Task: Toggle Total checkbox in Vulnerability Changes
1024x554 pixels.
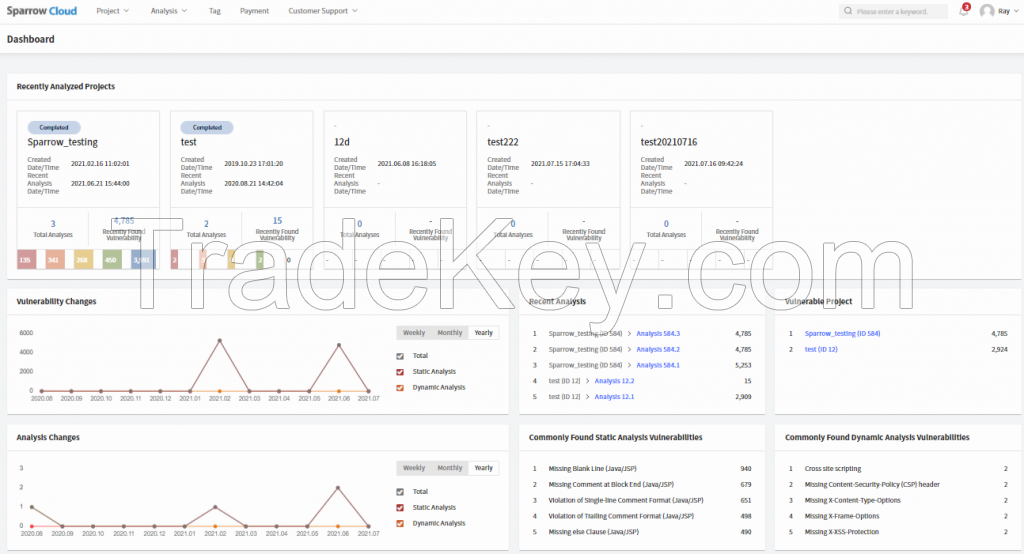Action: (x=400, y=356)
